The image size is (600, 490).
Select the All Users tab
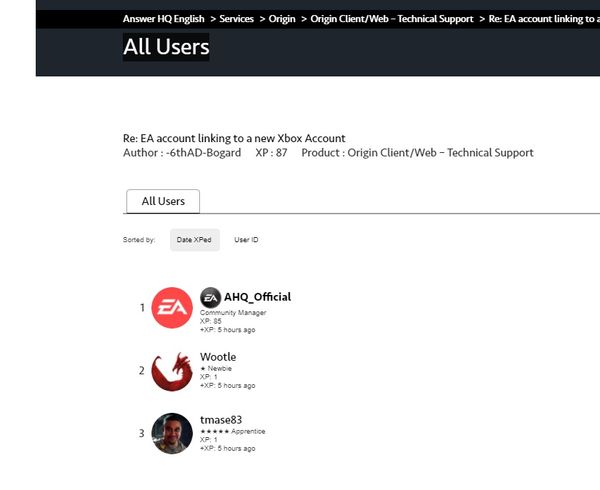(163, 201)
